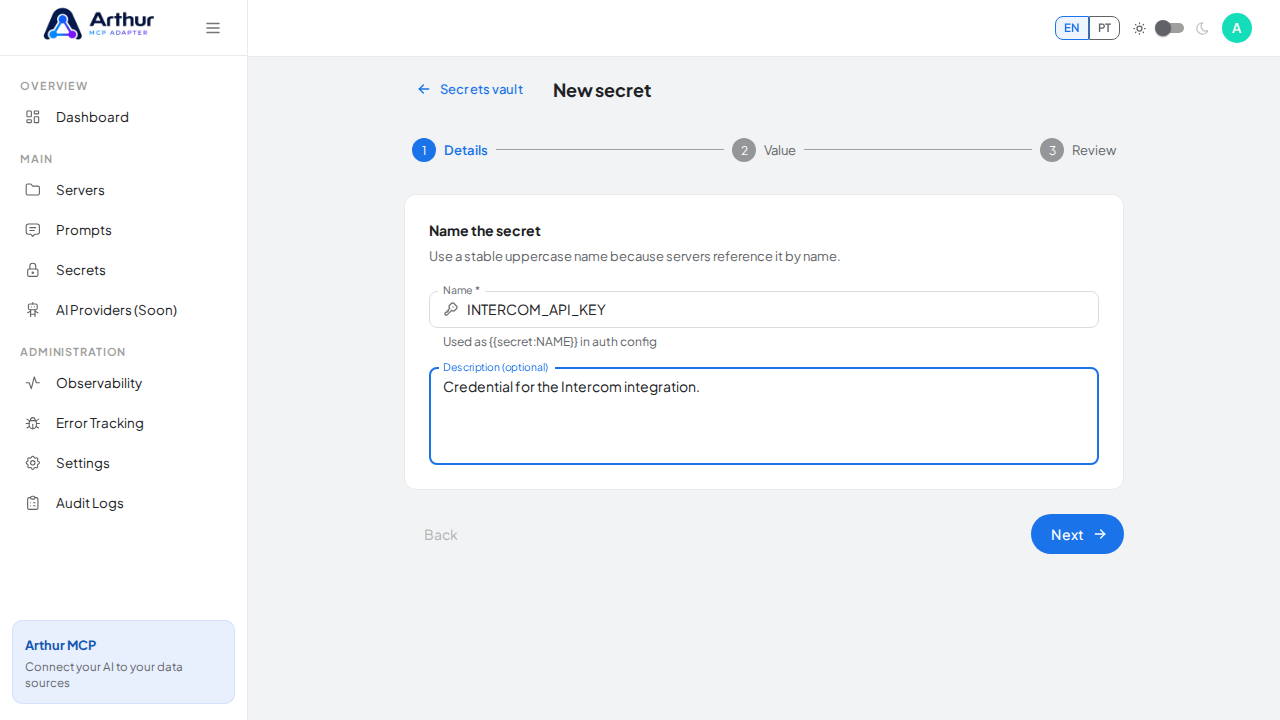
Task: Focus the Name input field
Action: point(764,310)
